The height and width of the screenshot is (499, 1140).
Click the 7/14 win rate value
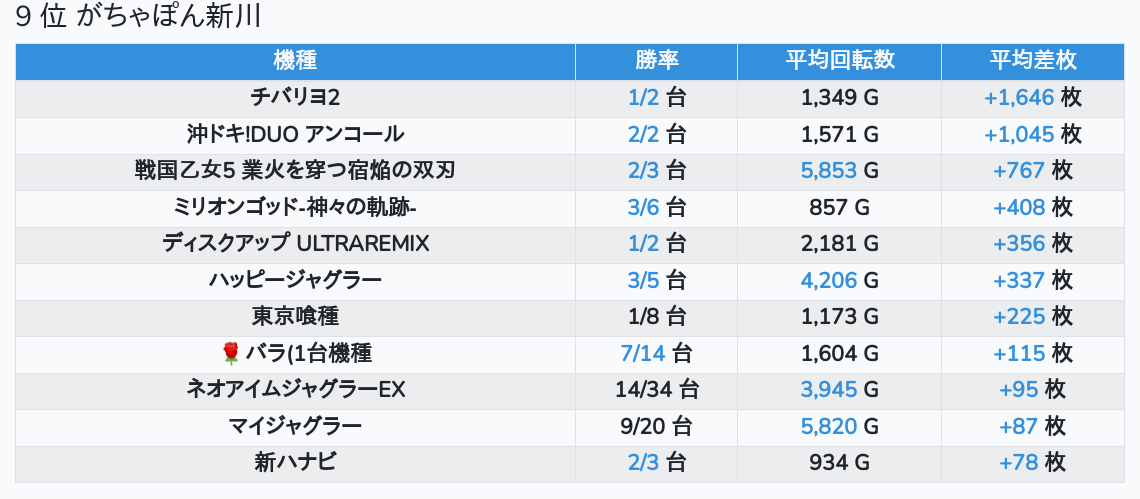643,354
